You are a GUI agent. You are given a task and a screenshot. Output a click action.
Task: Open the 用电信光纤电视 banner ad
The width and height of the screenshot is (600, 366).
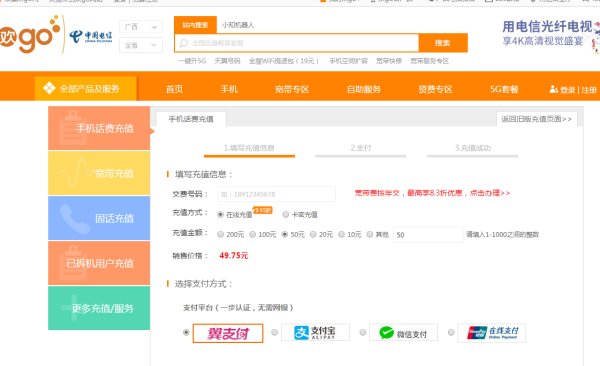click(550, 33)
